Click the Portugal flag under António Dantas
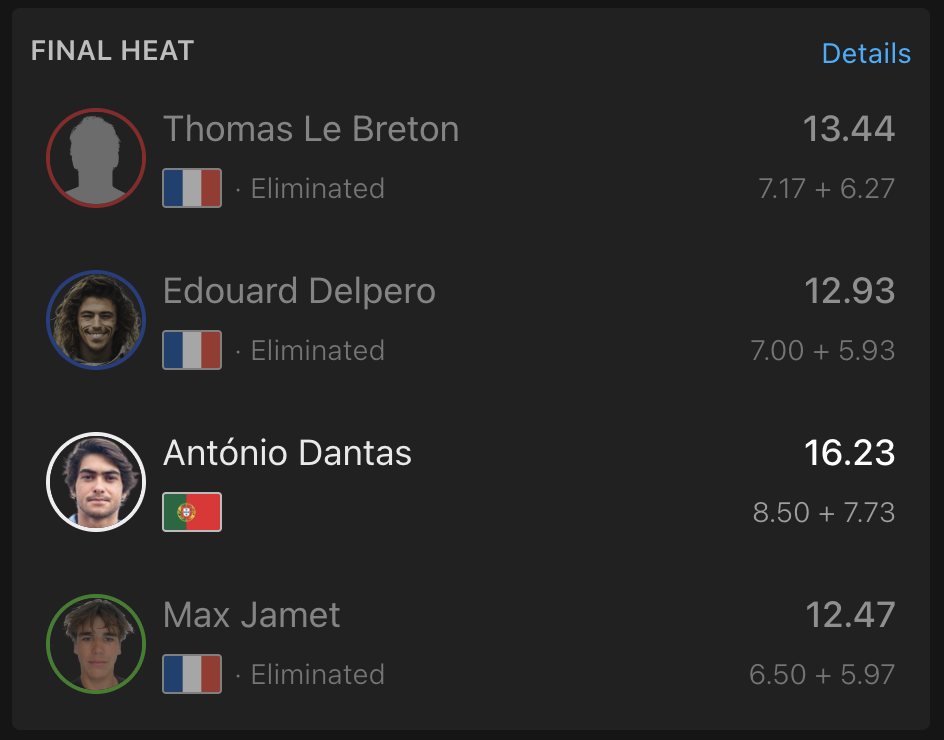 (192, 512)
